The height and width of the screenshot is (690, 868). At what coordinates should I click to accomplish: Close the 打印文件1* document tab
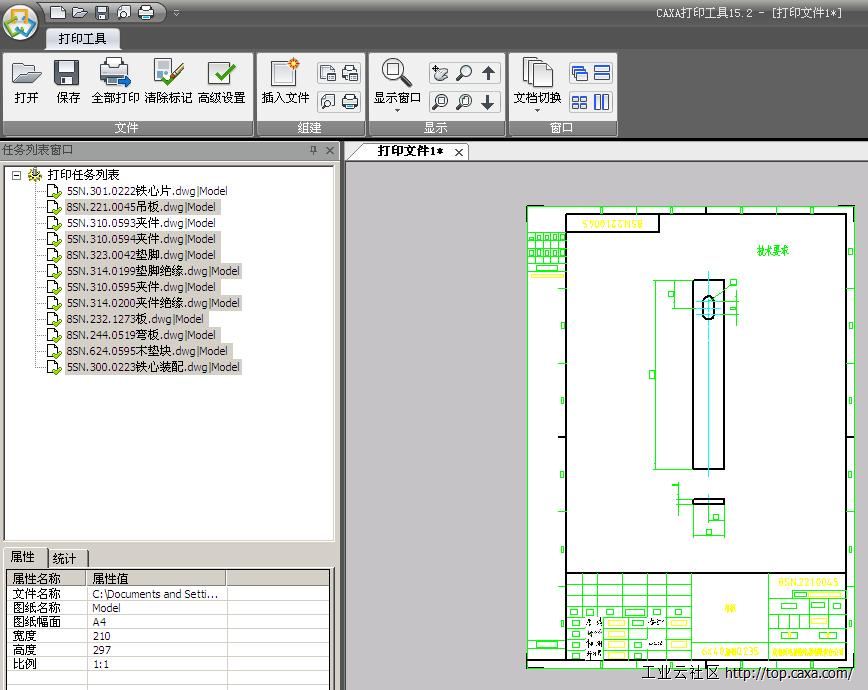459,152
